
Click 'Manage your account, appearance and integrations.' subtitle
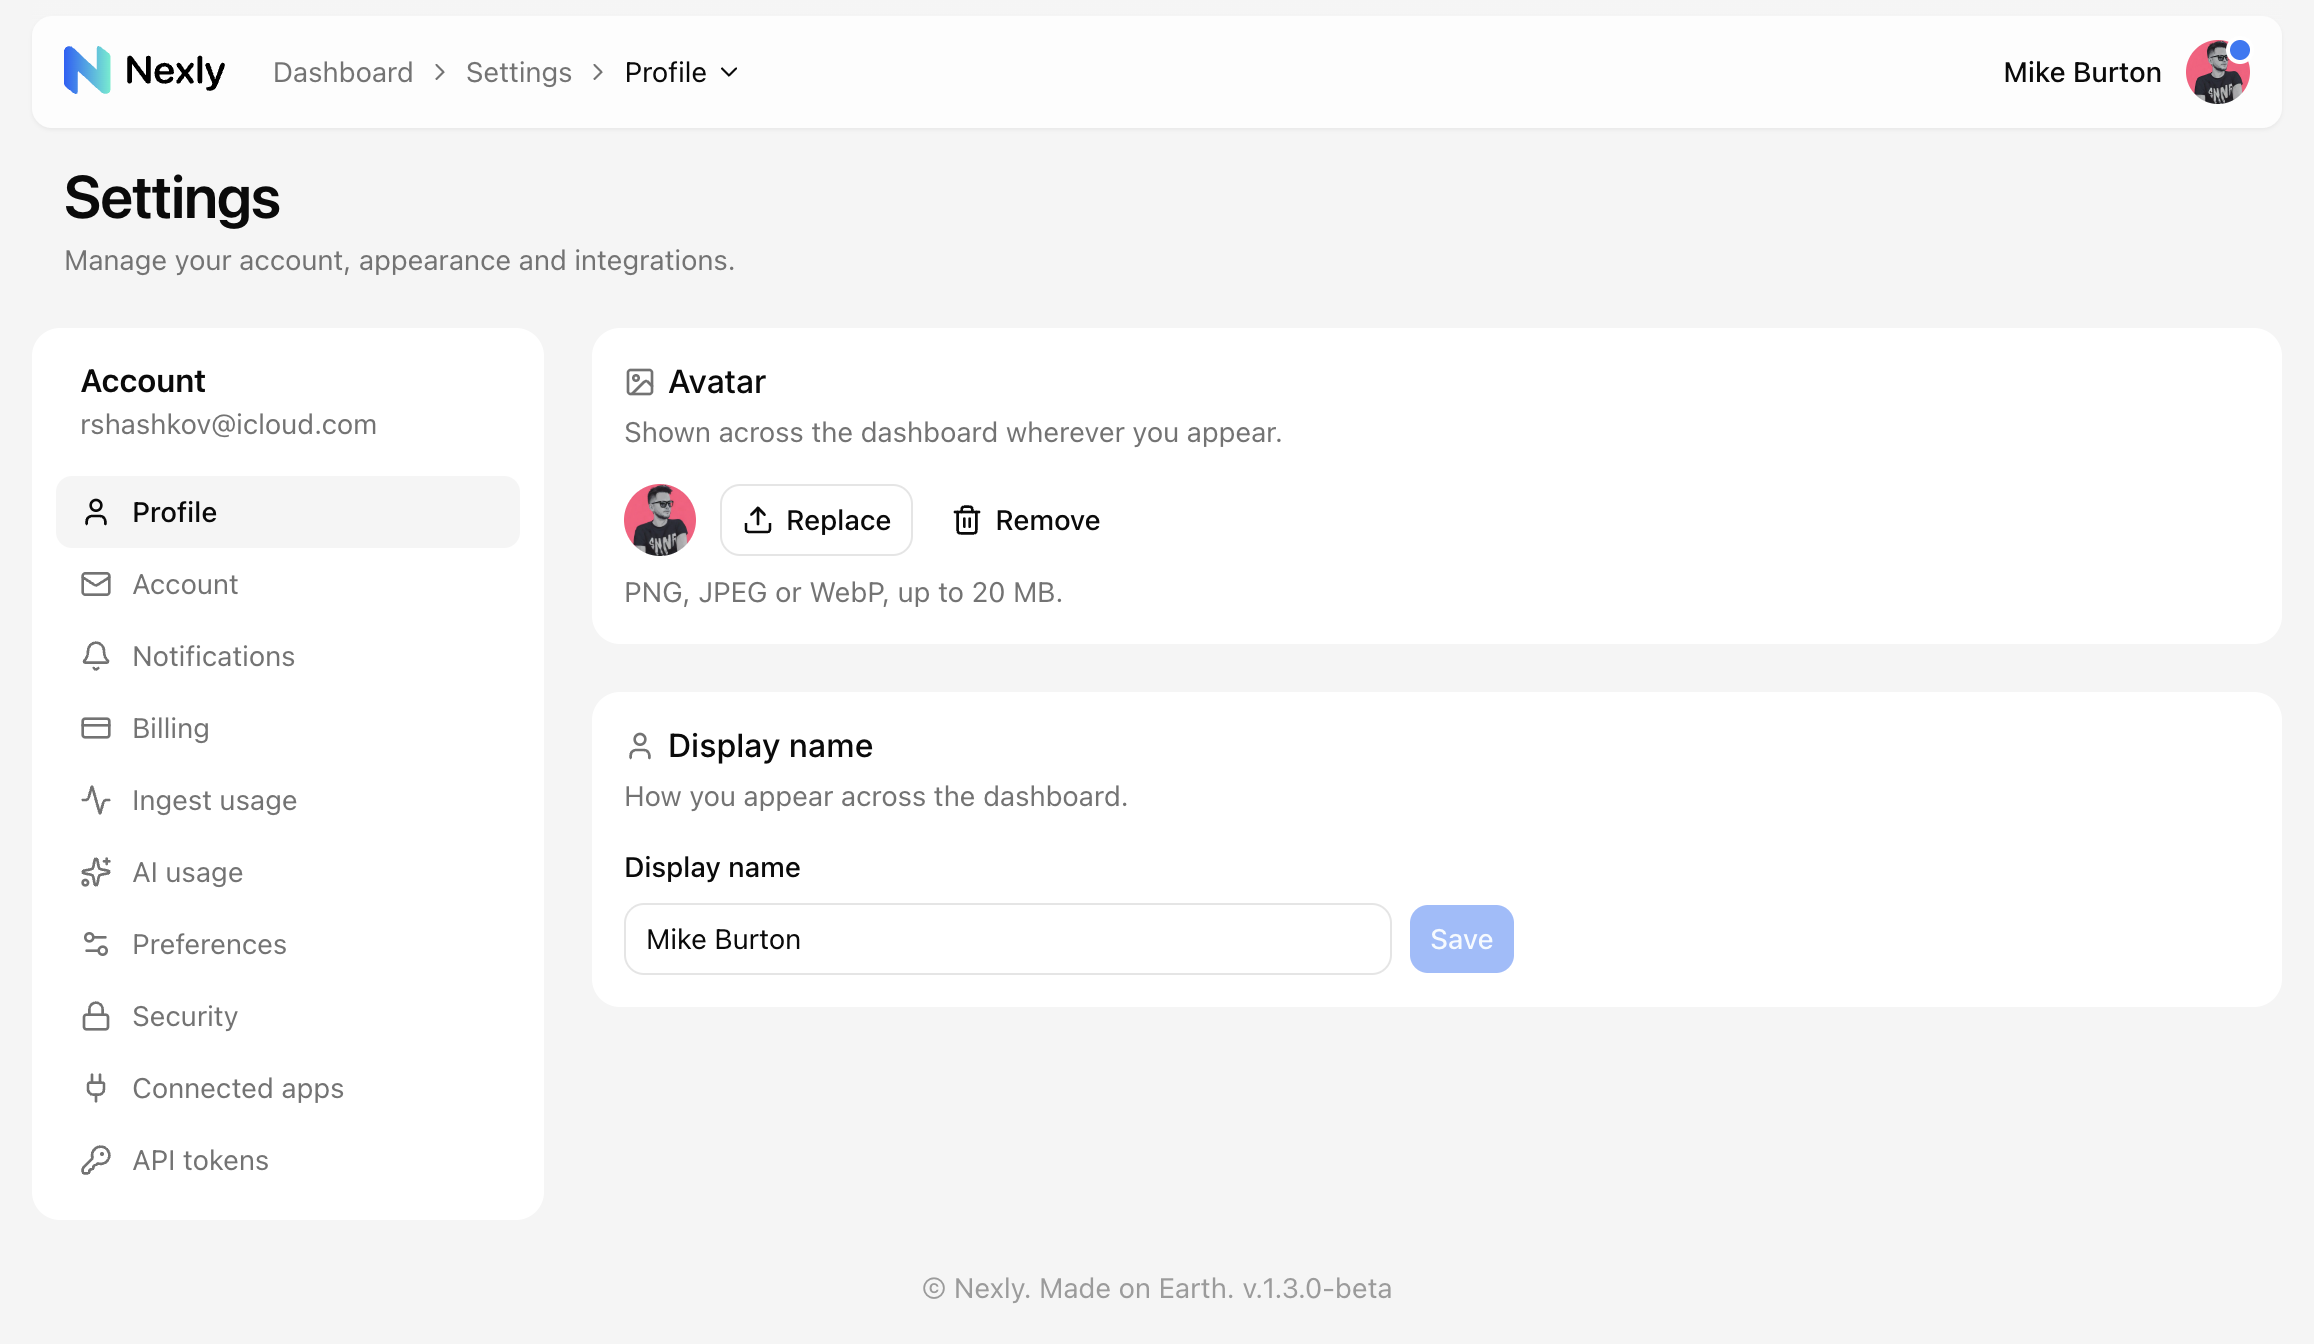(x=399, y=260)
